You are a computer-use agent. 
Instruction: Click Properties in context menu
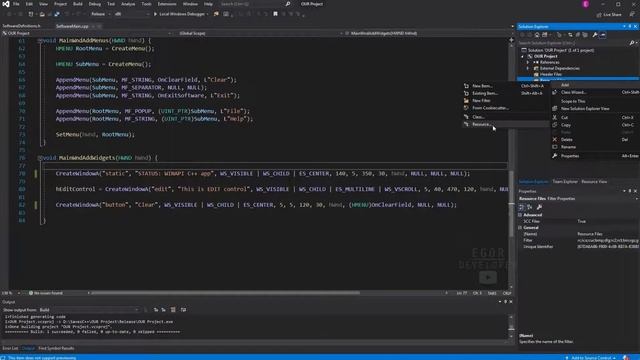595,156
